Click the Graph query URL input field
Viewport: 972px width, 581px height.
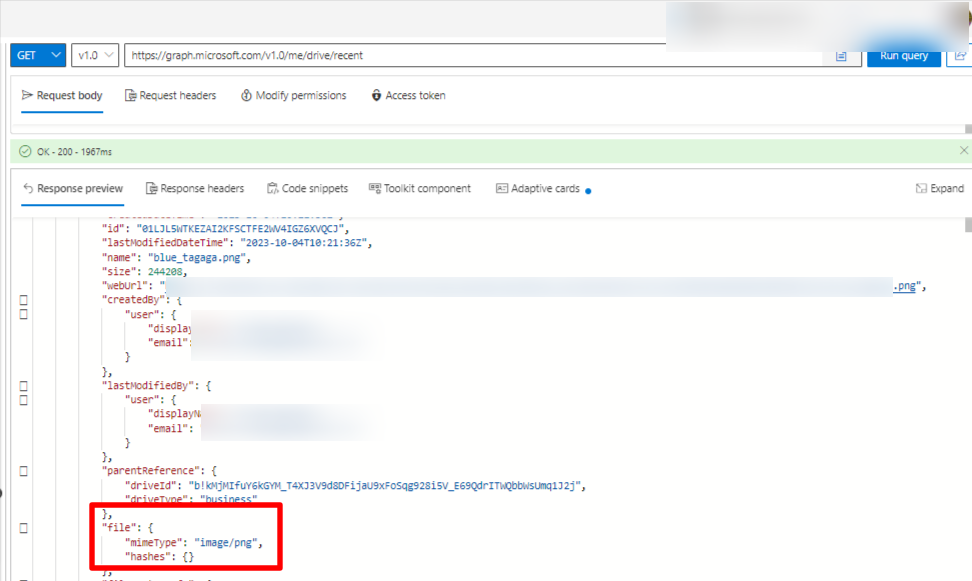click(474, 55)
